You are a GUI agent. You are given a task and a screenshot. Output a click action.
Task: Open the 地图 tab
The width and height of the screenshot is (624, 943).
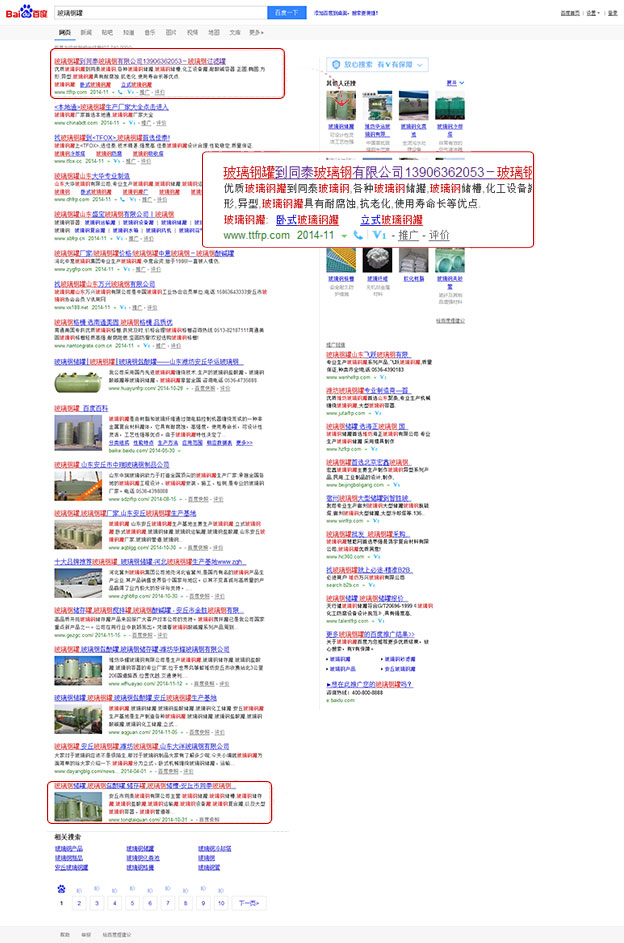coord(213,32)
